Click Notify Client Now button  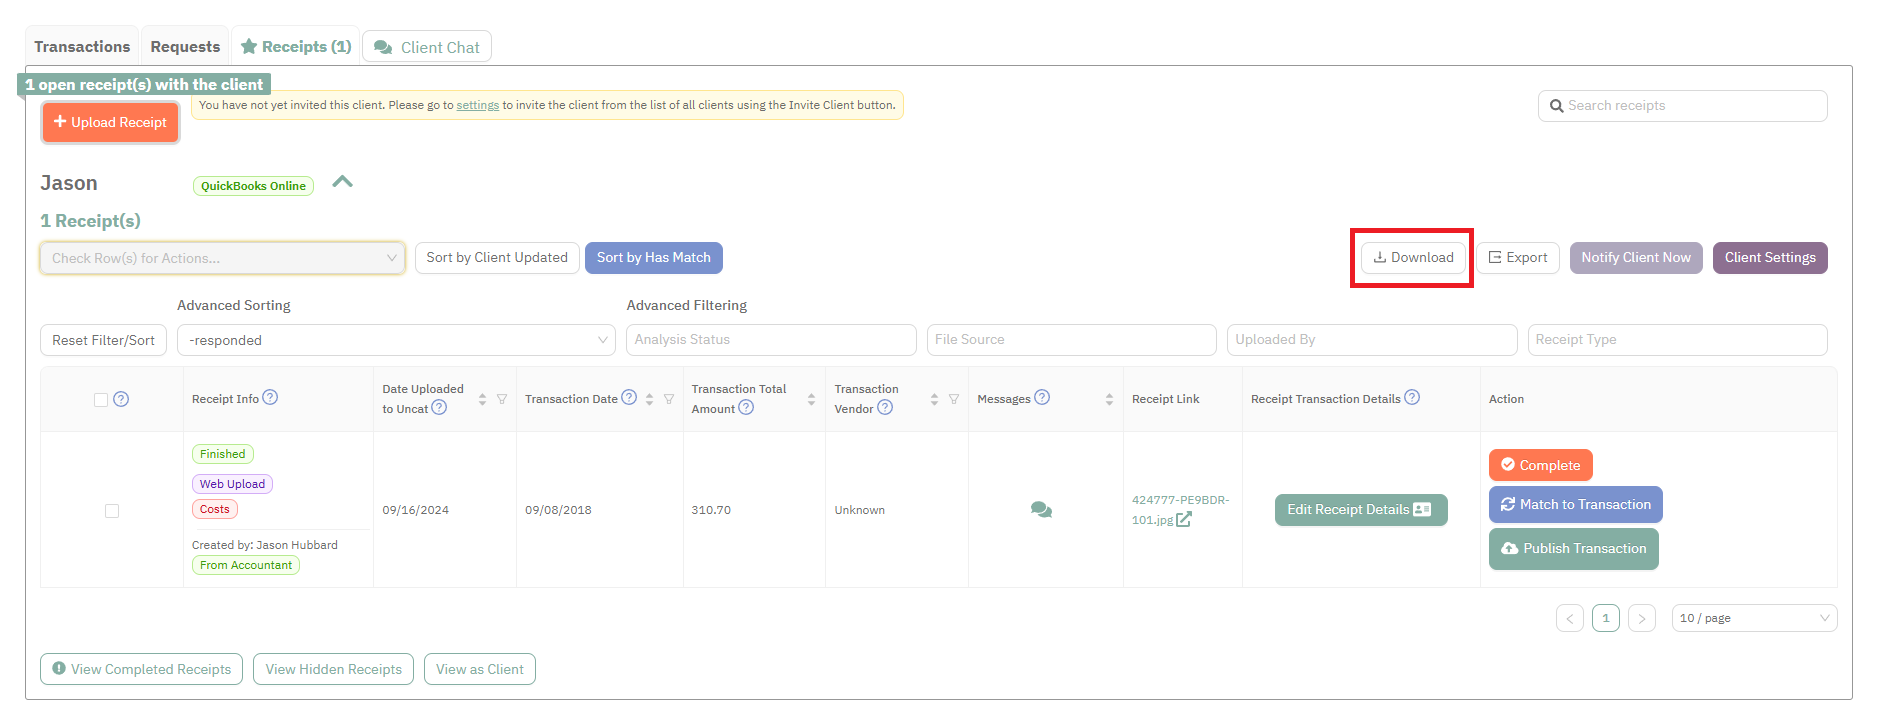tap(1636, 258)
